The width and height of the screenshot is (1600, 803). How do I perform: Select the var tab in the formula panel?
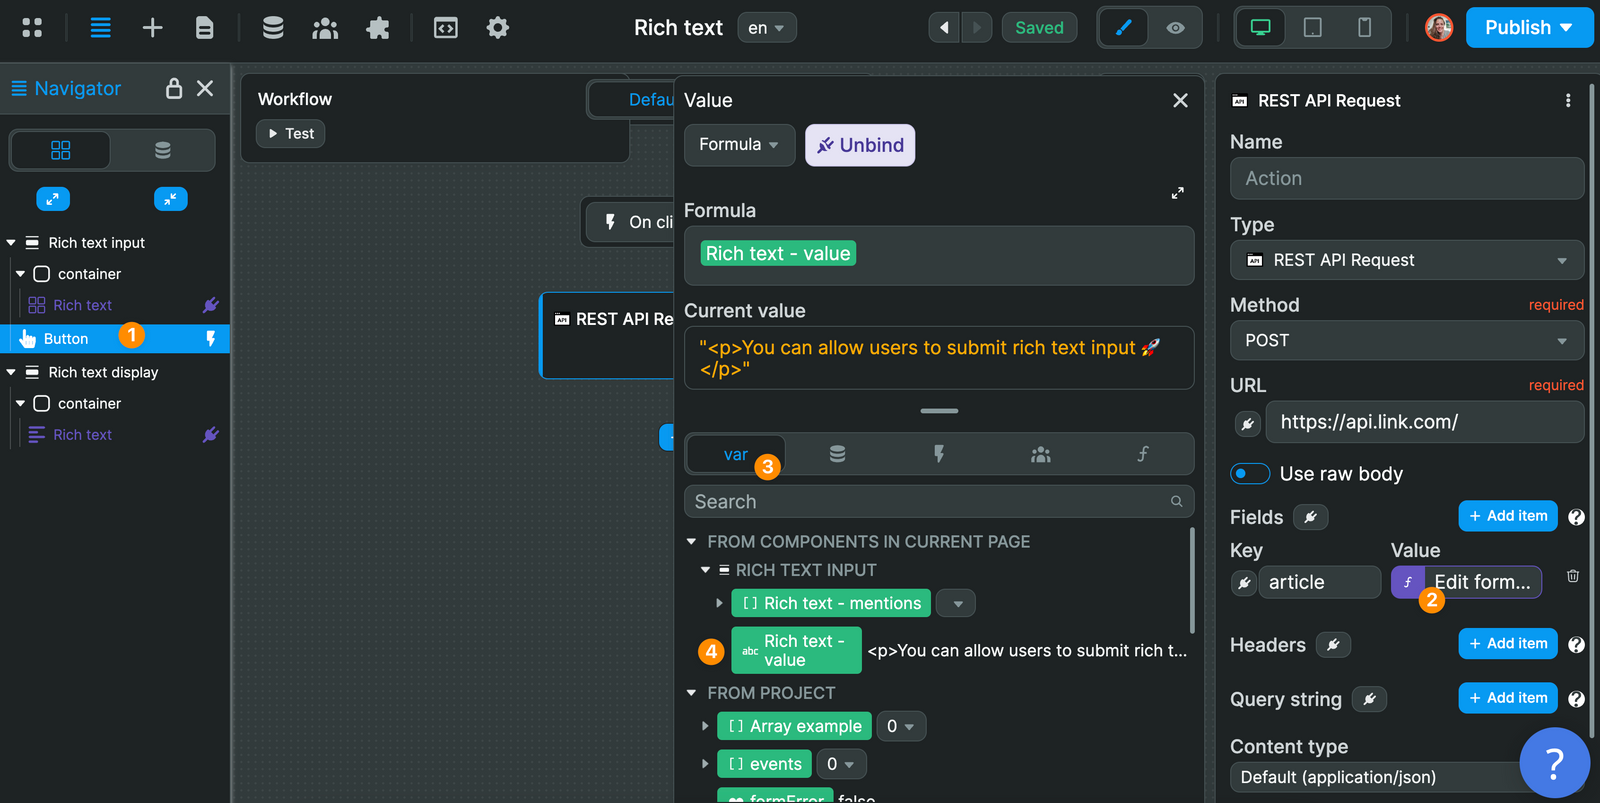pos(735,455)
